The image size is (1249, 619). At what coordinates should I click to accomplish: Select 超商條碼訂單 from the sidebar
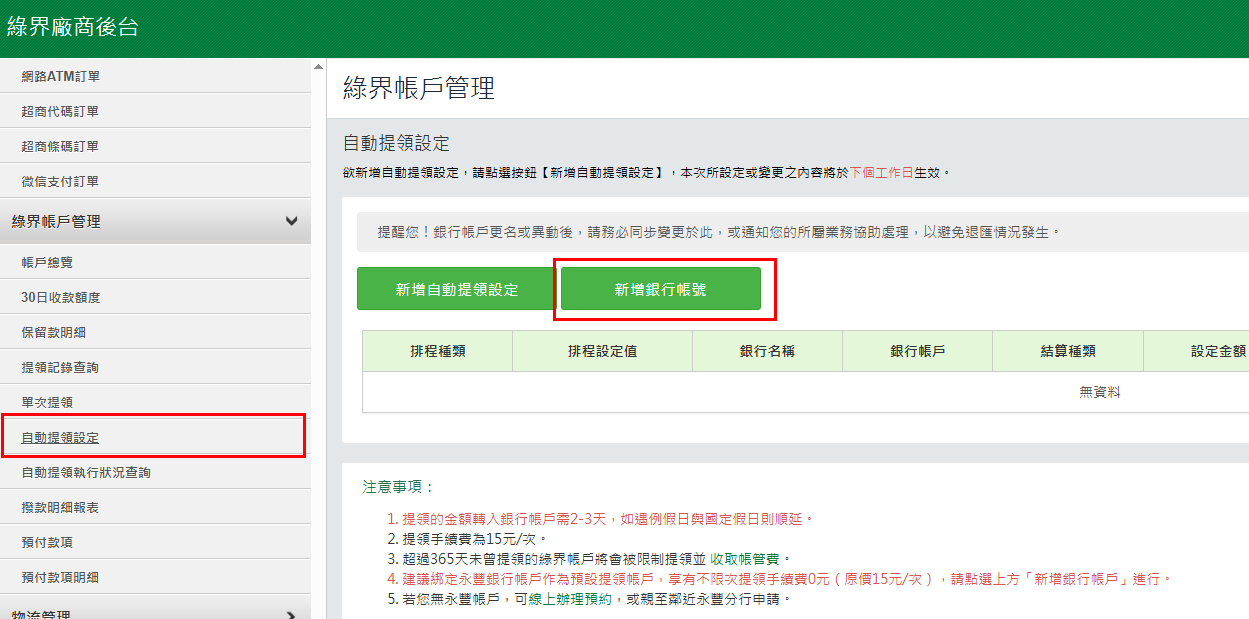tap(155, 147)
